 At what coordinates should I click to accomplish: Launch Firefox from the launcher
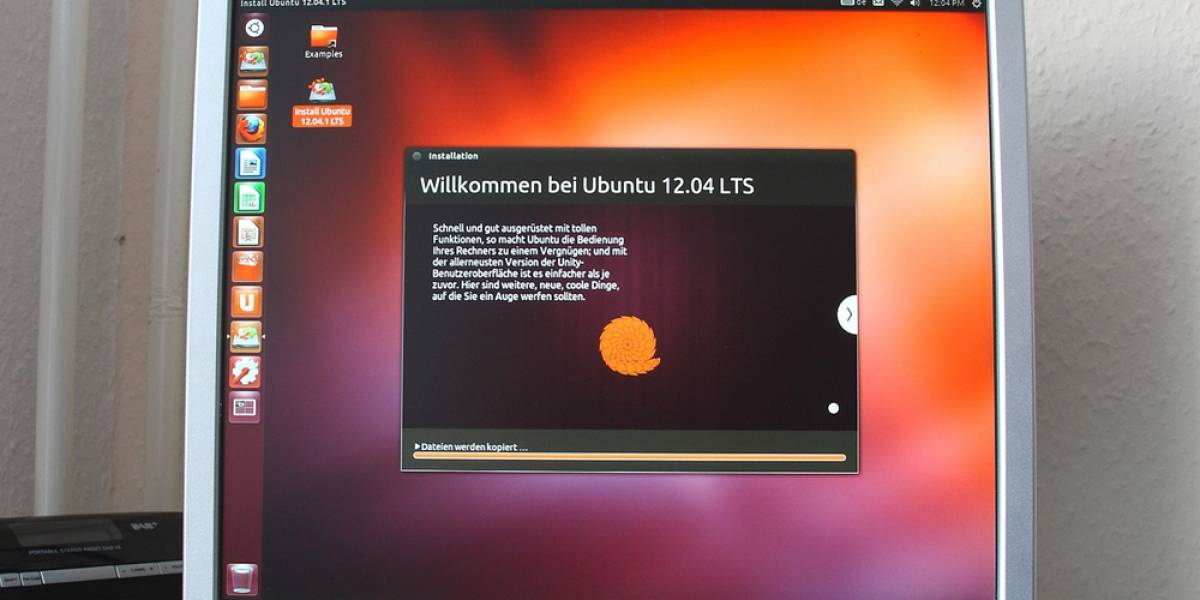coord(250,128)
